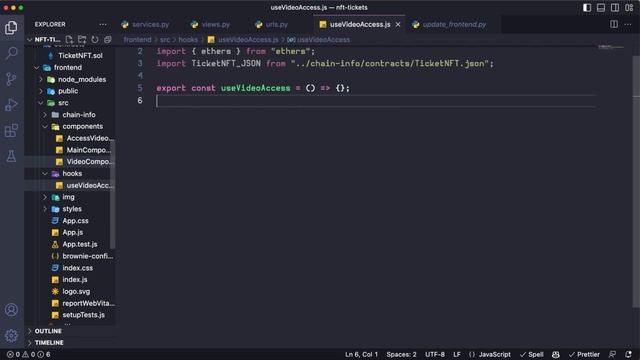Viewport: 640px width, 360px height.
Task: Open the Manage gear settings
Action: coord(11,336)
